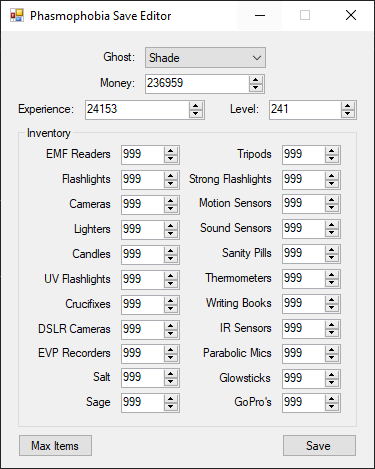Click the Level value field
375x469 pixels.
(x=305, y=109)
